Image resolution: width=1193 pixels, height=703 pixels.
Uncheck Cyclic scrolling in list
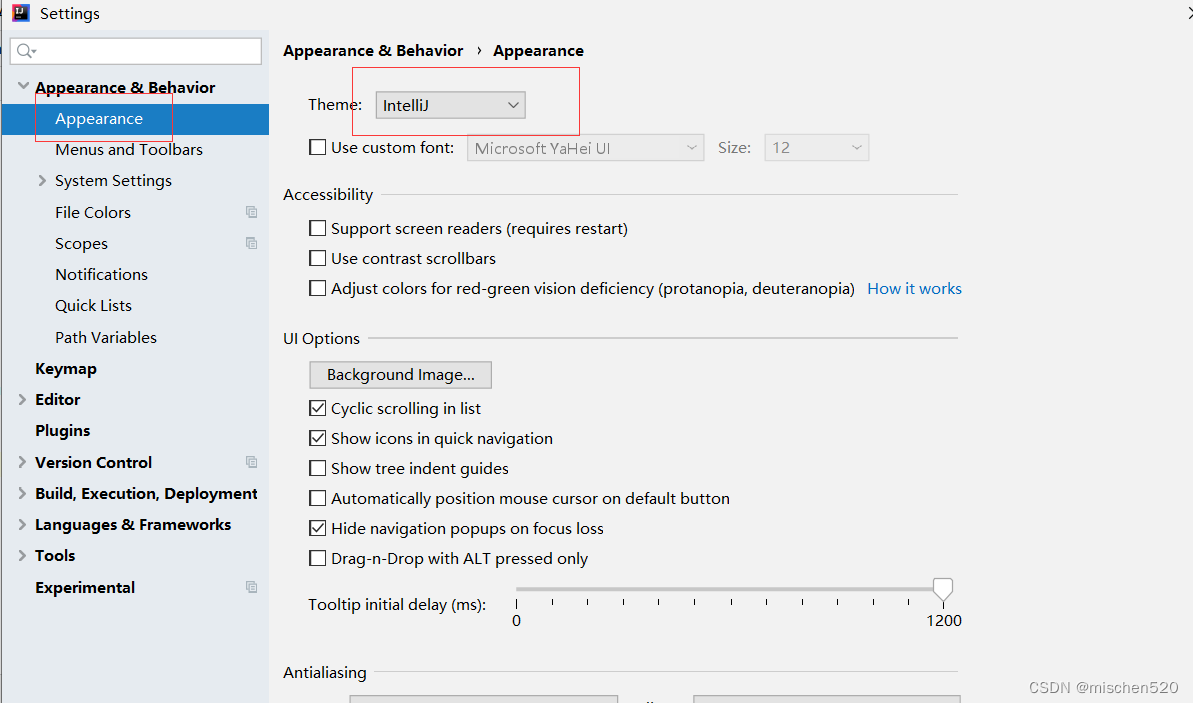point(317,409)
